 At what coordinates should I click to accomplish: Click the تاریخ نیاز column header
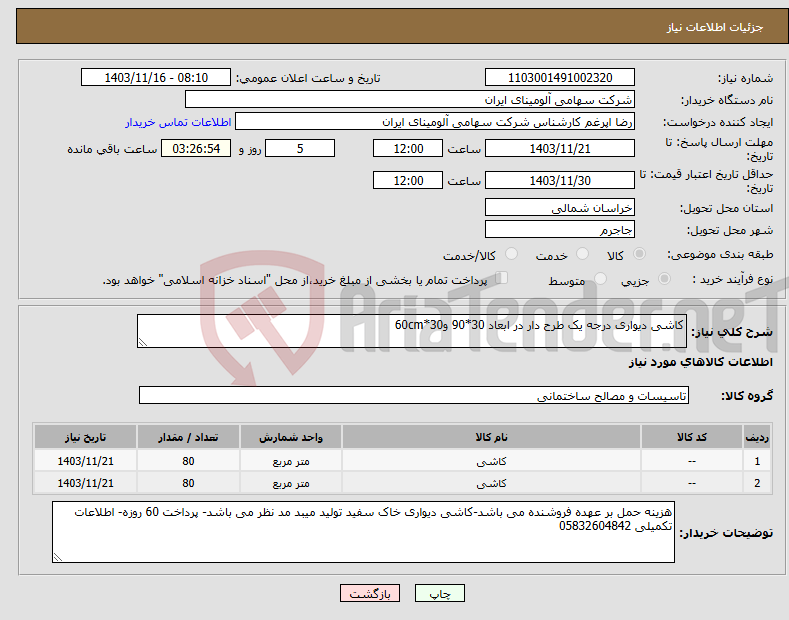tap(86, 437)
